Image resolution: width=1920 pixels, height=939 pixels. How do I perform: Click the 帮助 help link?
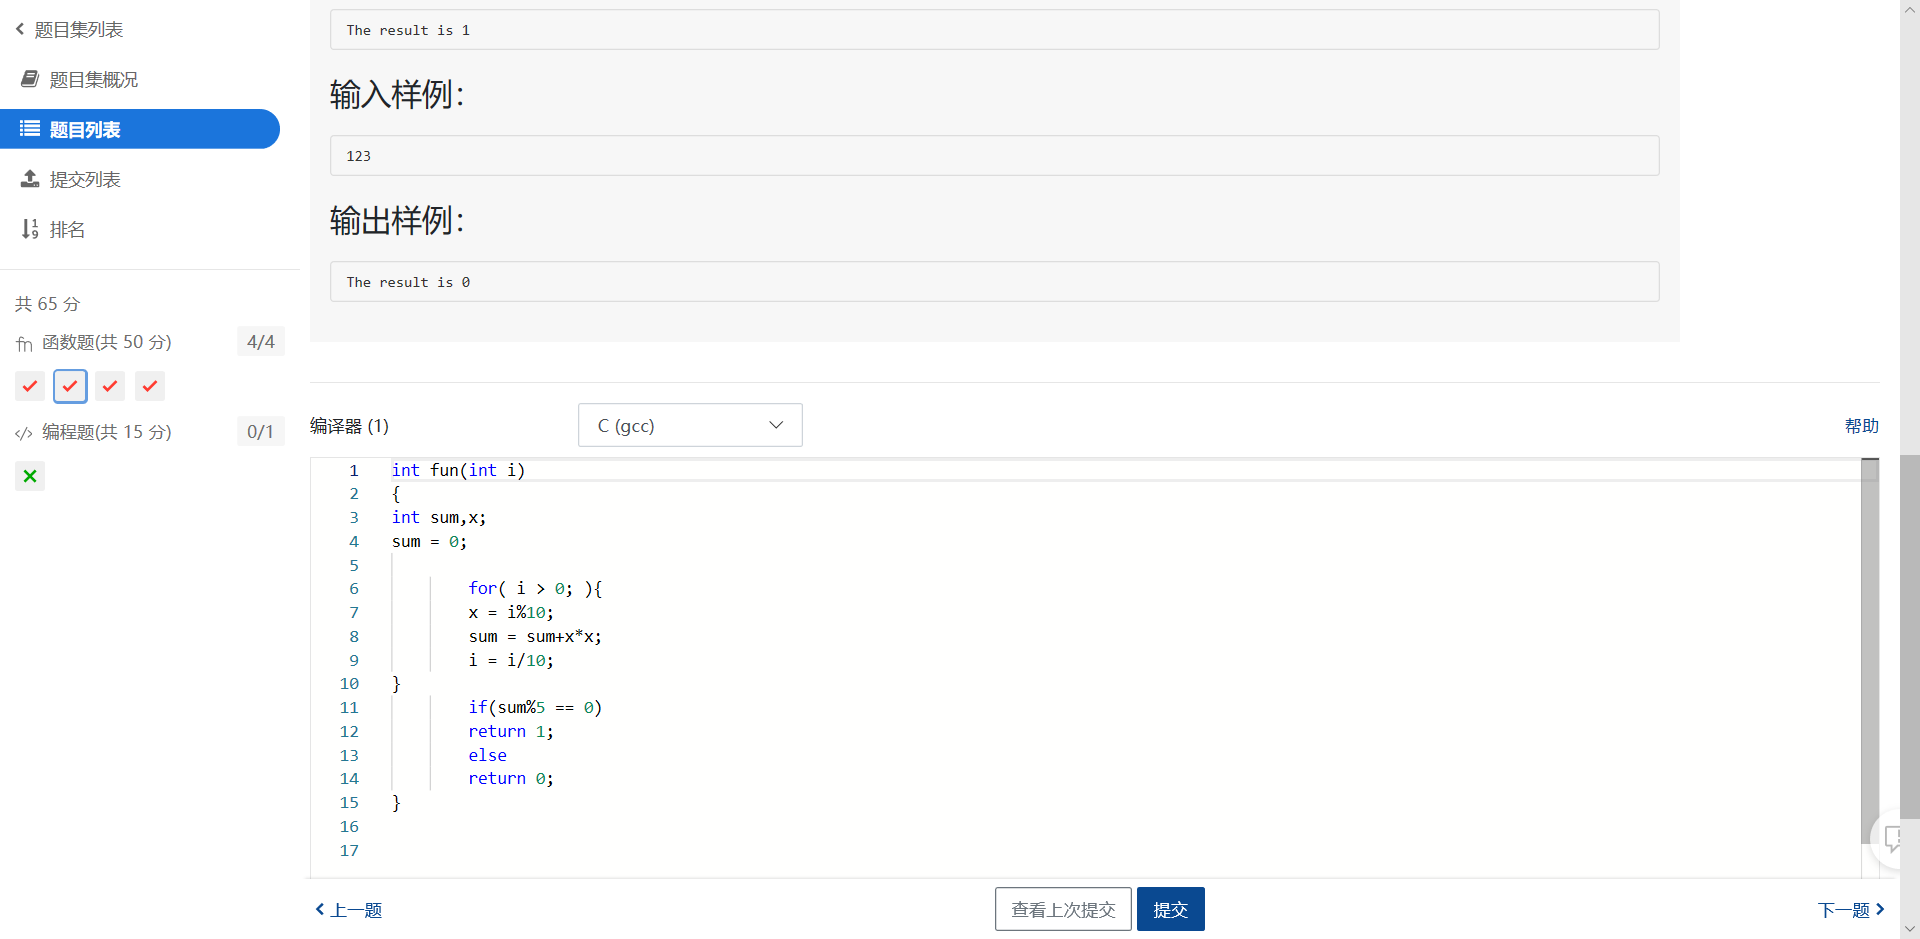coord(1861,426)
